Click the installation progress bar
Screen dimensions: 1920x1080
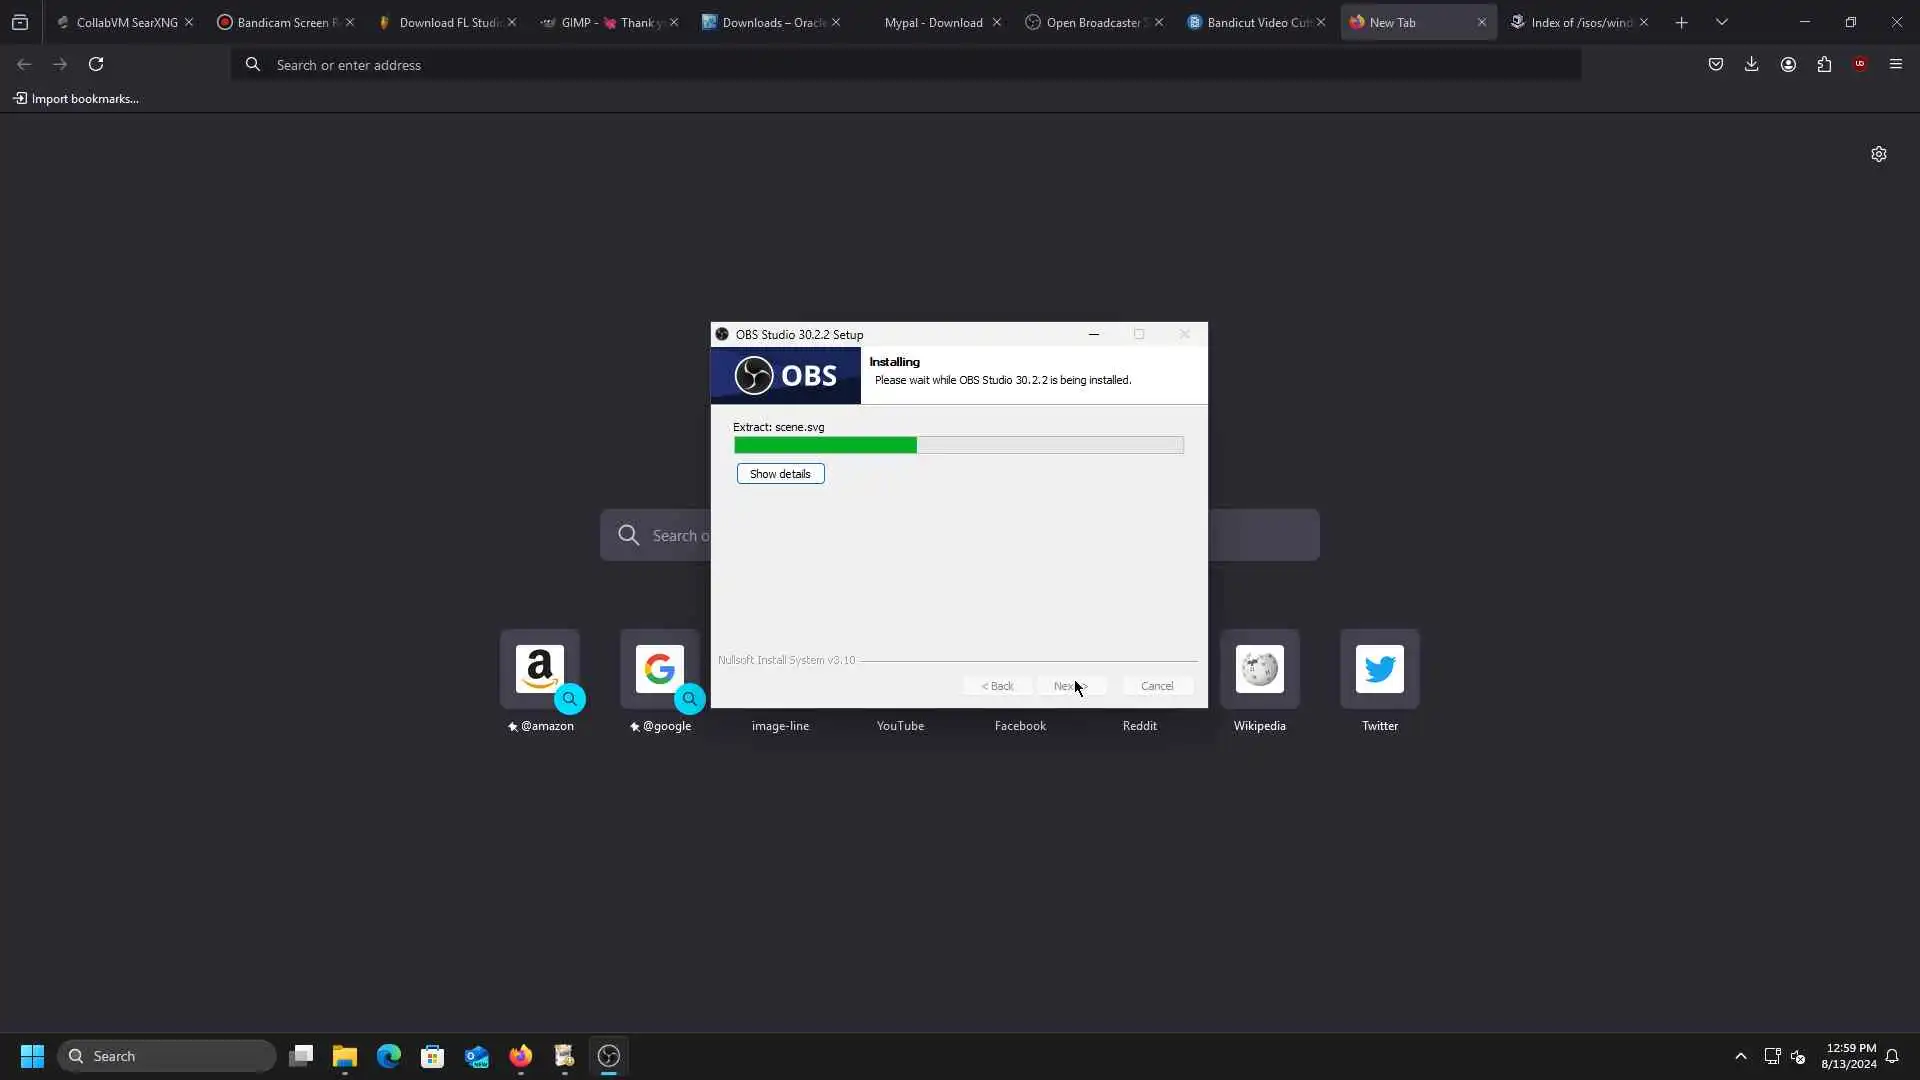coord(958,445)
